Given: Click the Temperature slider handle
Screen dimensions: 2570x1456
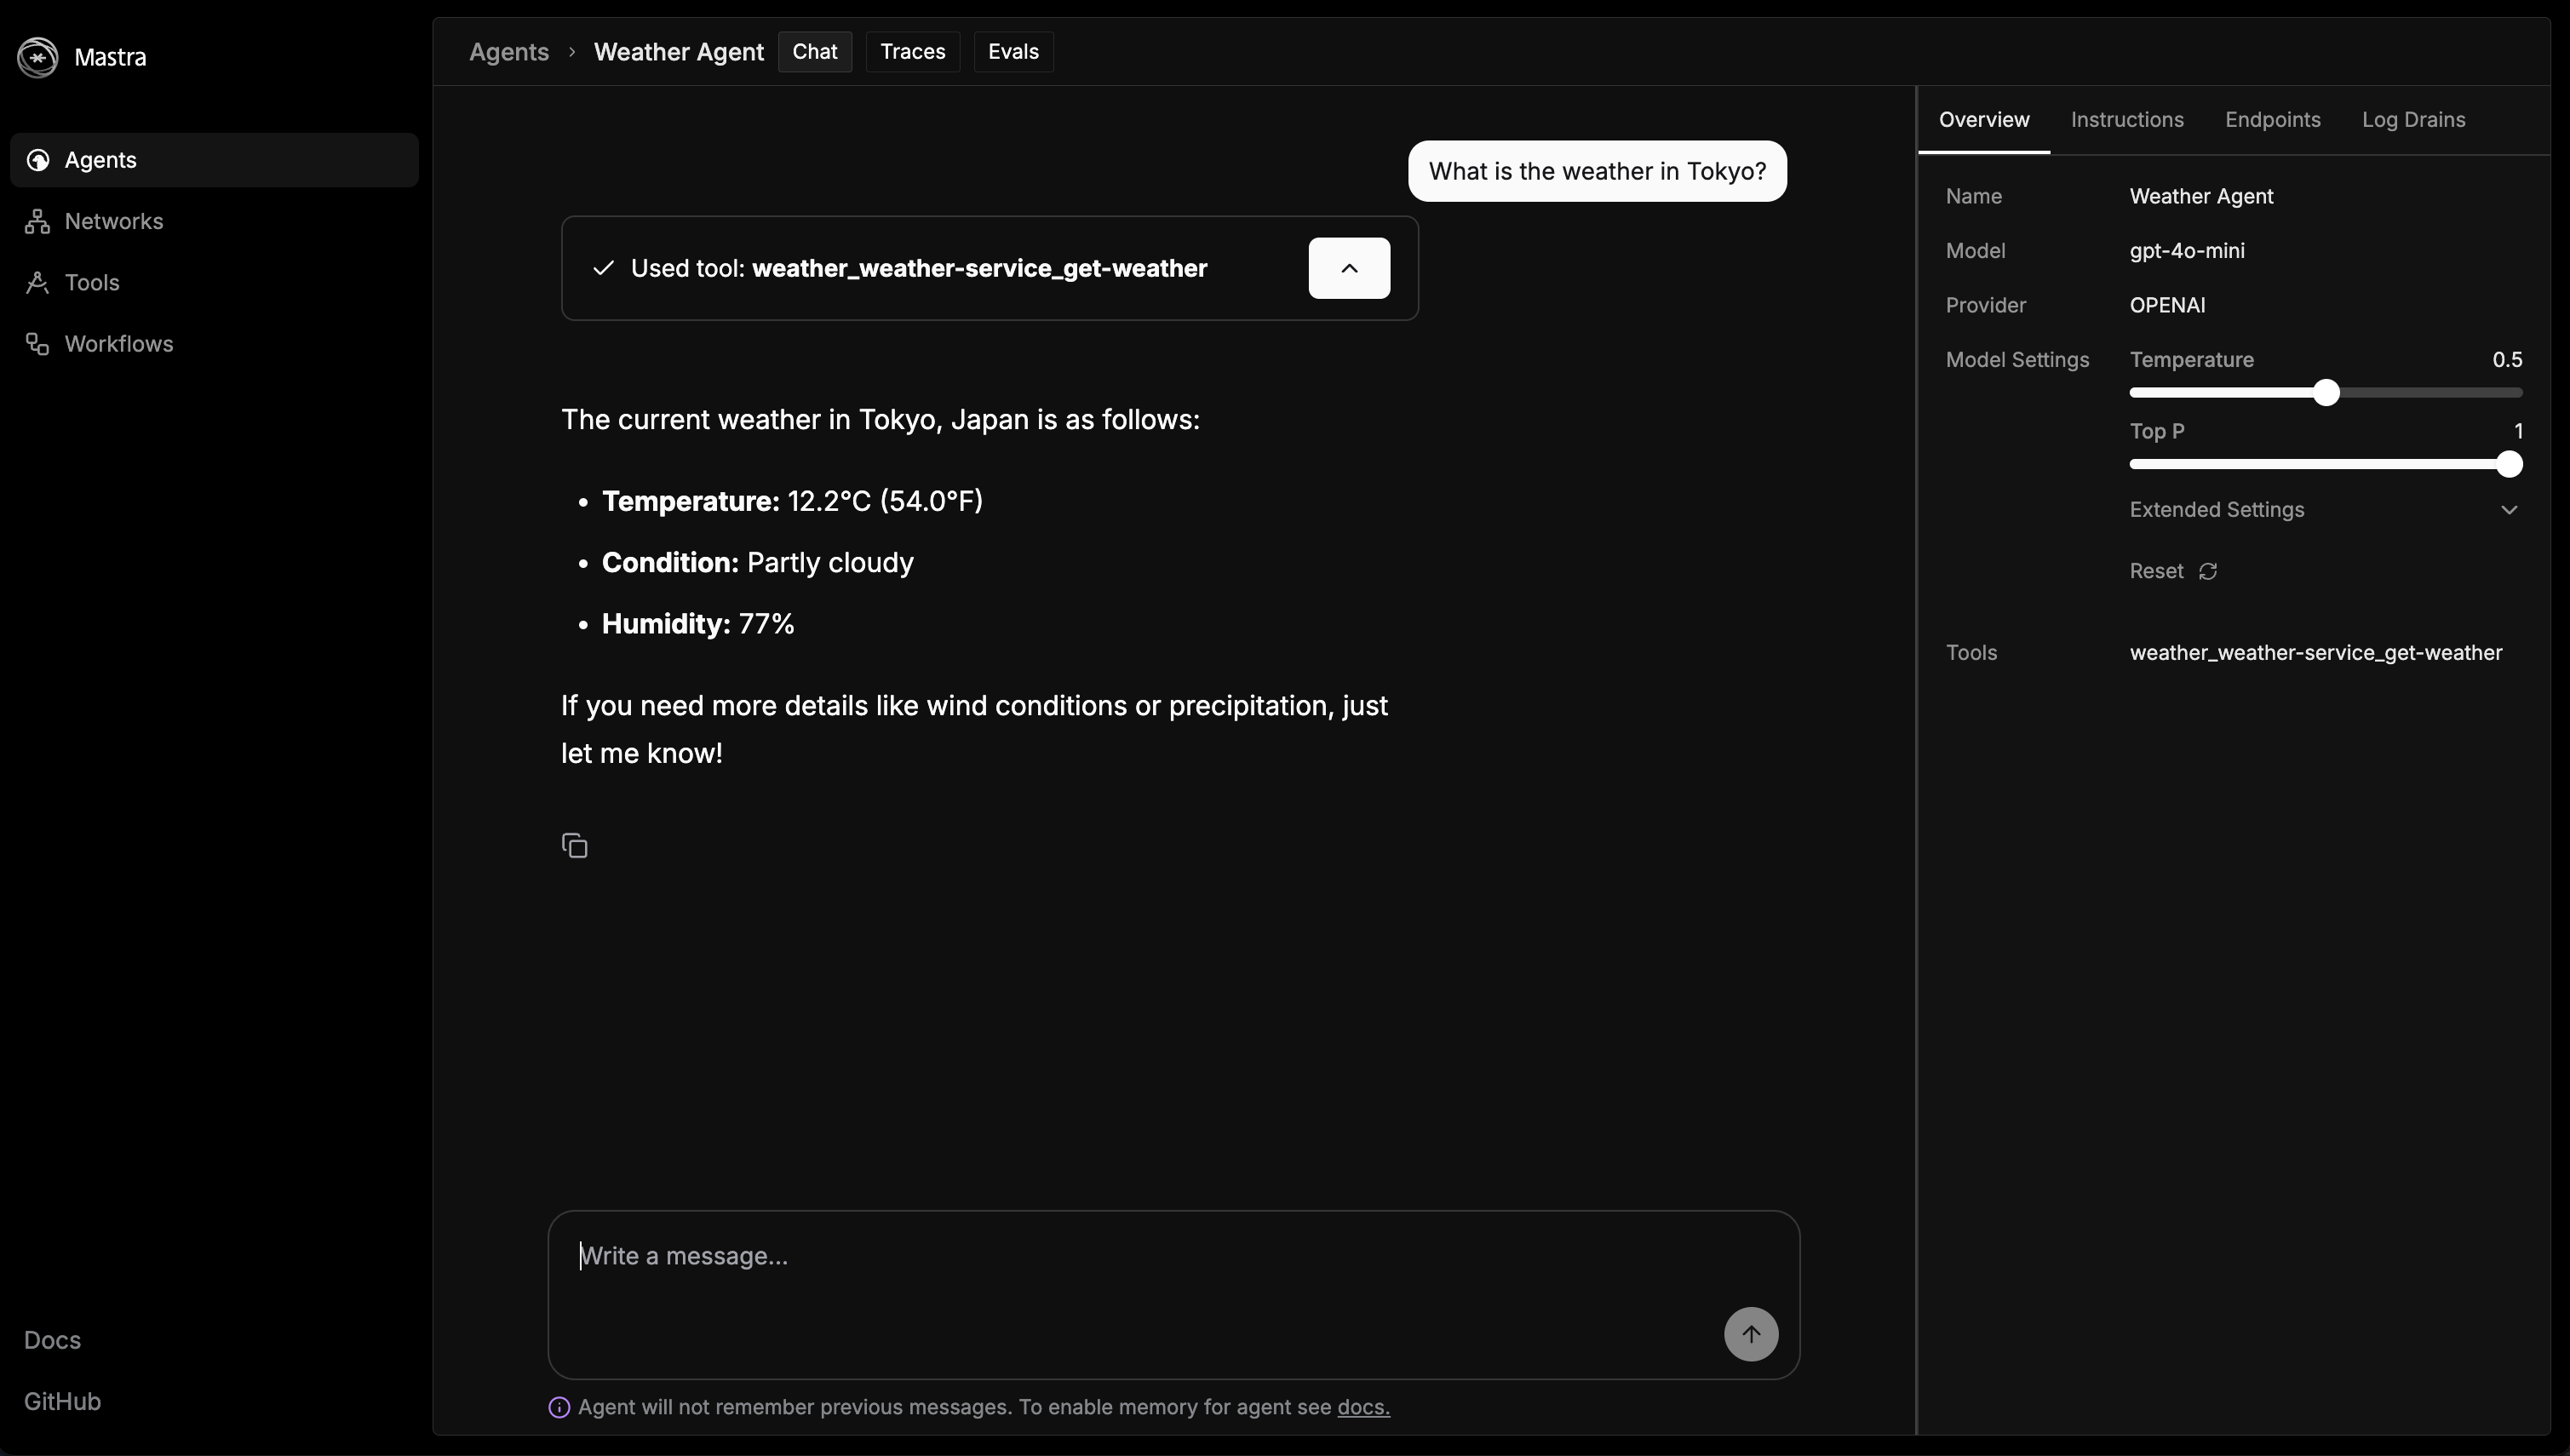Looking at the screenshot, I should [x=2326, y=393].
